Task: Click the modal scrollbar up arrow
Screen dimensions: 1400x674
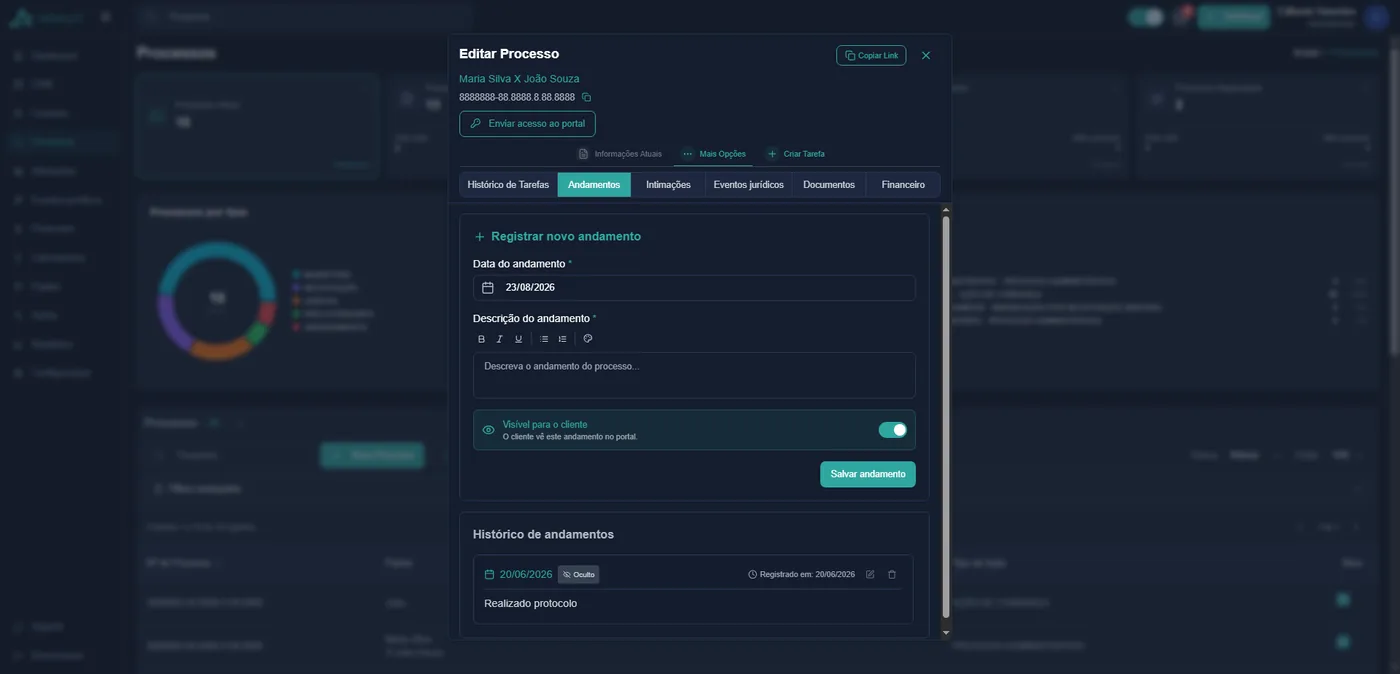Action: (946, 210)
